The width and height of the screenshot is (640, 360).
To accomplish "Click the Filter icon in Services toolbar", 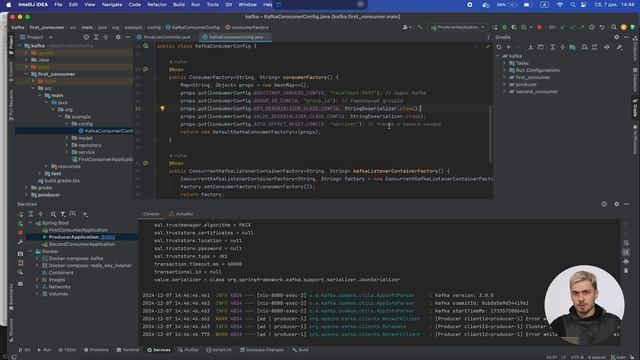I will 63,214.
